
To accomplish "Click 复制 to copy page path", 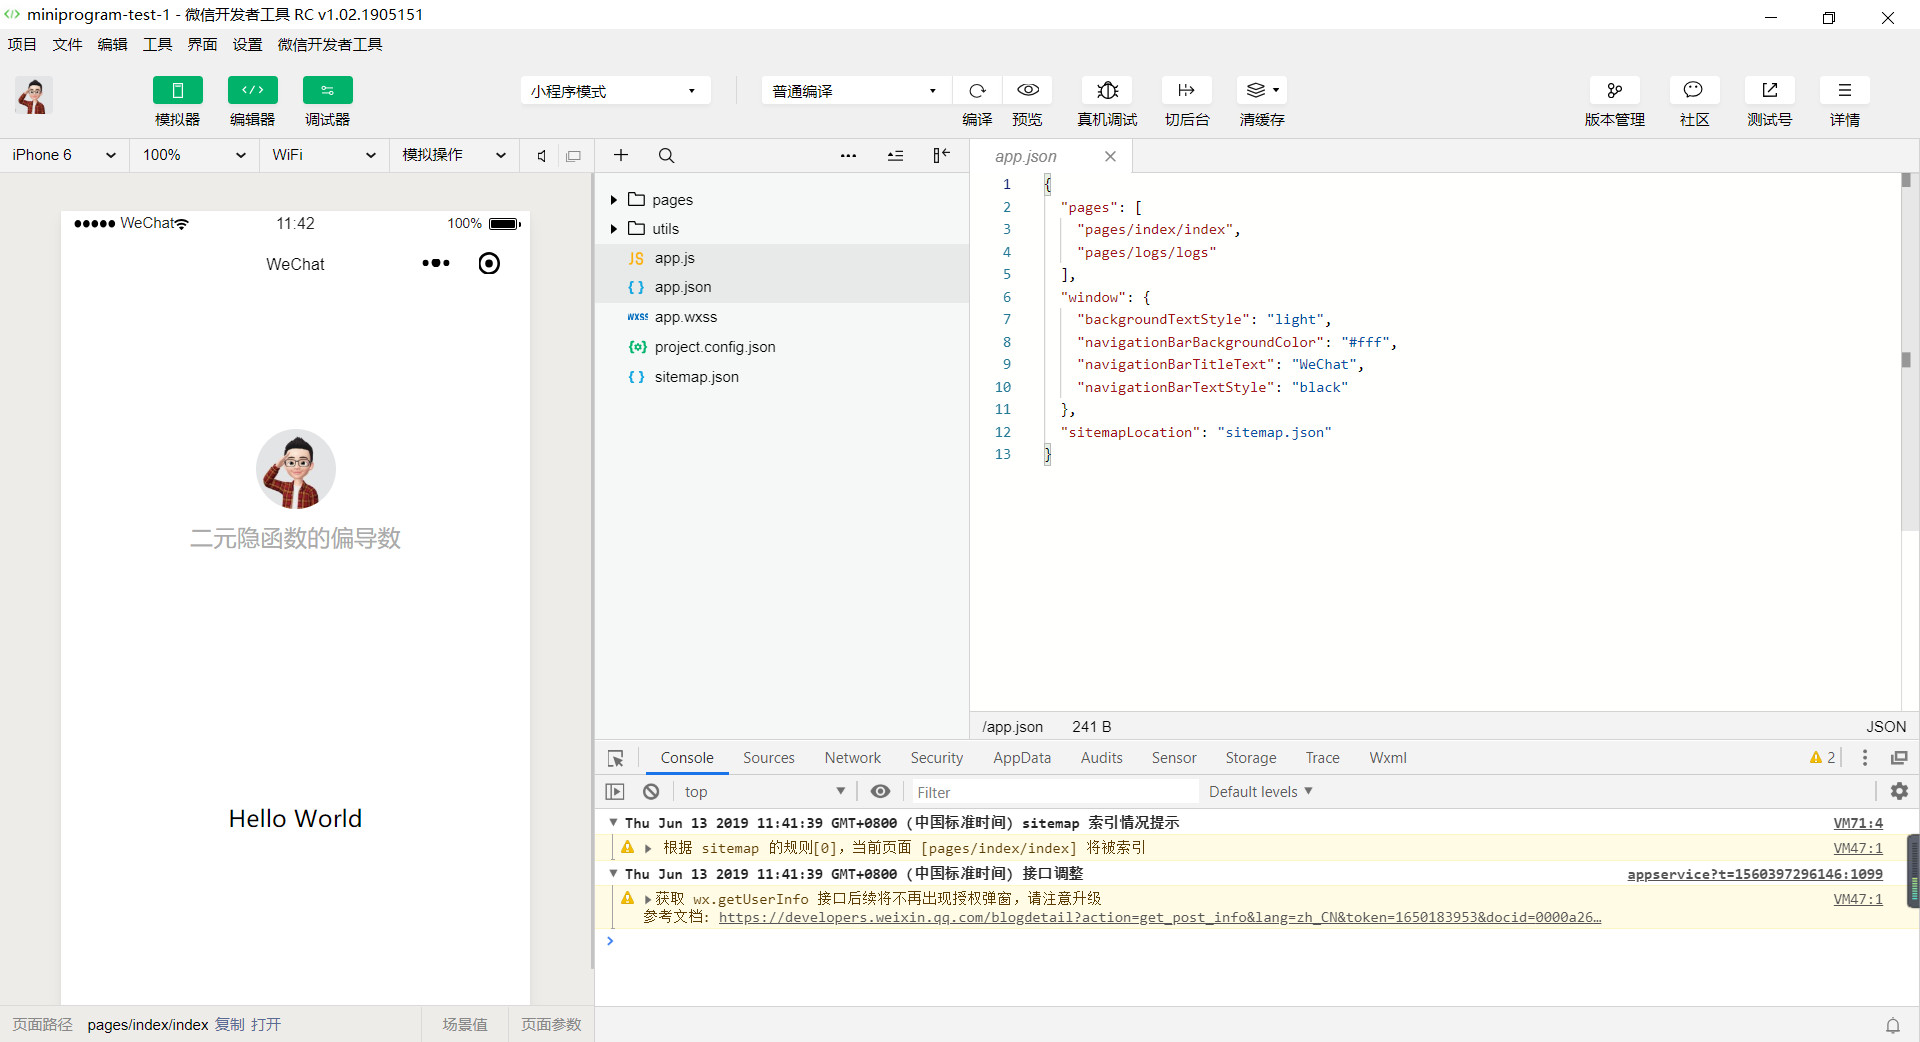I will [229, 1024].
